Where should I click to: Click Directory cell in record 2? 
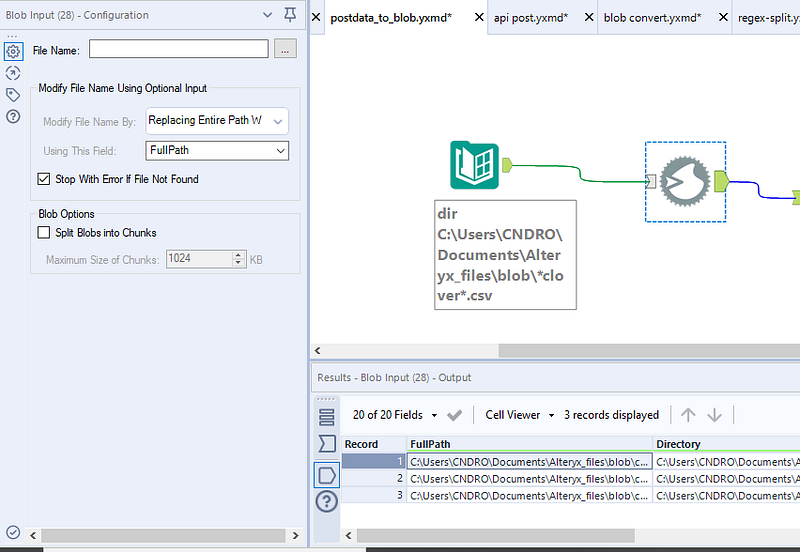727,479
